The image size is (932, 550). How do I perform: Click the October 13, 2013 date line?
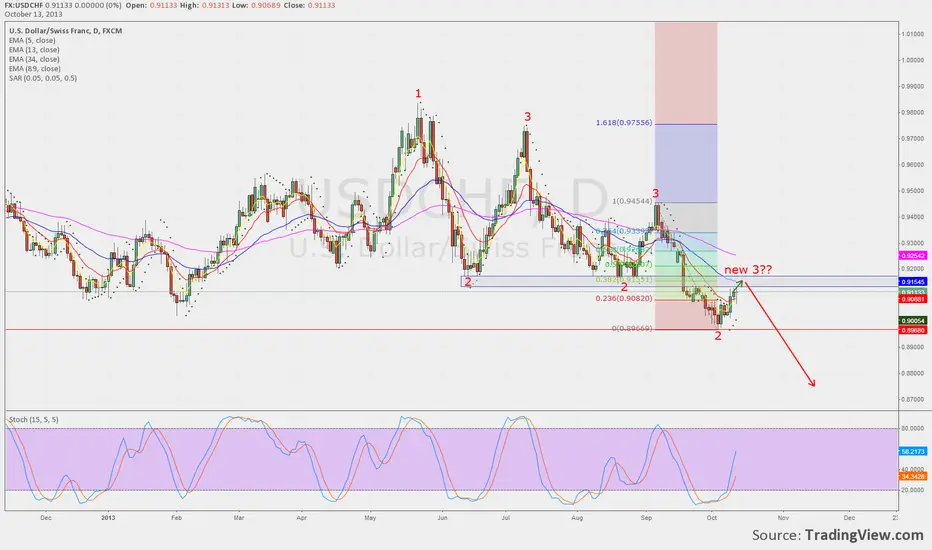[x=32, y=14]
